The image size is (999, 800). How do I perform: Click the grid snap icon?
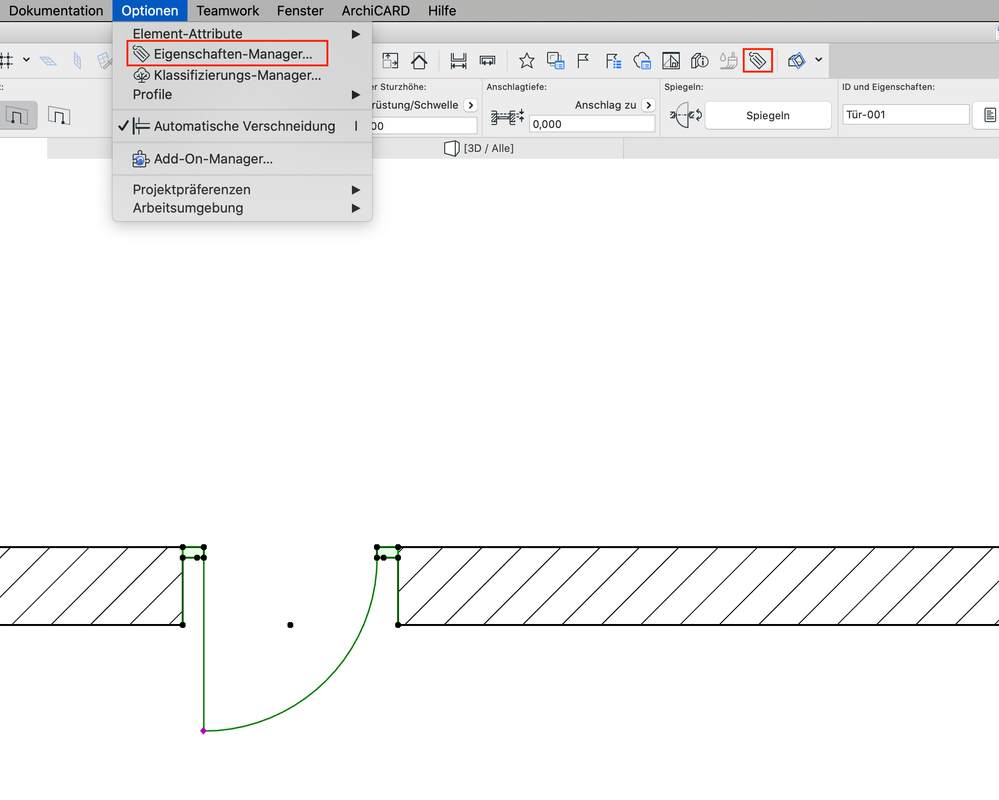(x=6, y=61)
